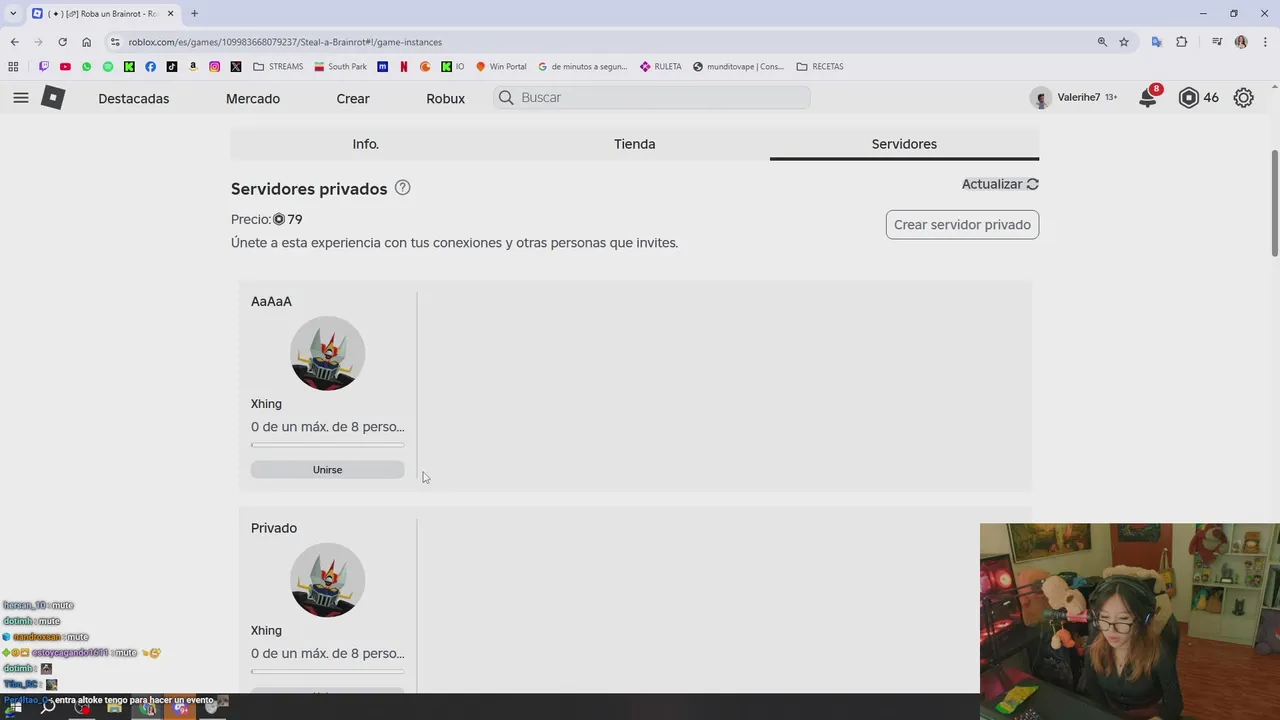Screen dimensions: 1280x720
Task: Open the Instagram bookmark
Action: click(214, 67)
